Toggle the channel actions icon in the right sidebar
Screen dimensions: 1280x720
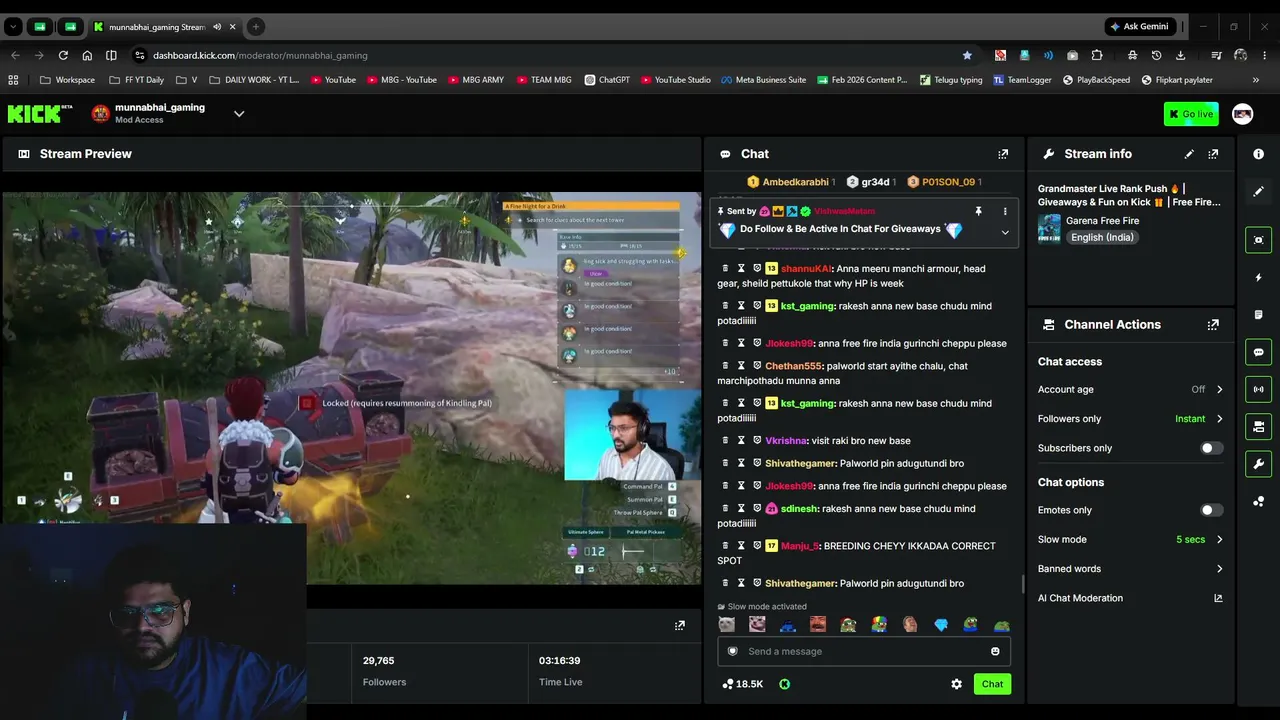coord(1258,427)
